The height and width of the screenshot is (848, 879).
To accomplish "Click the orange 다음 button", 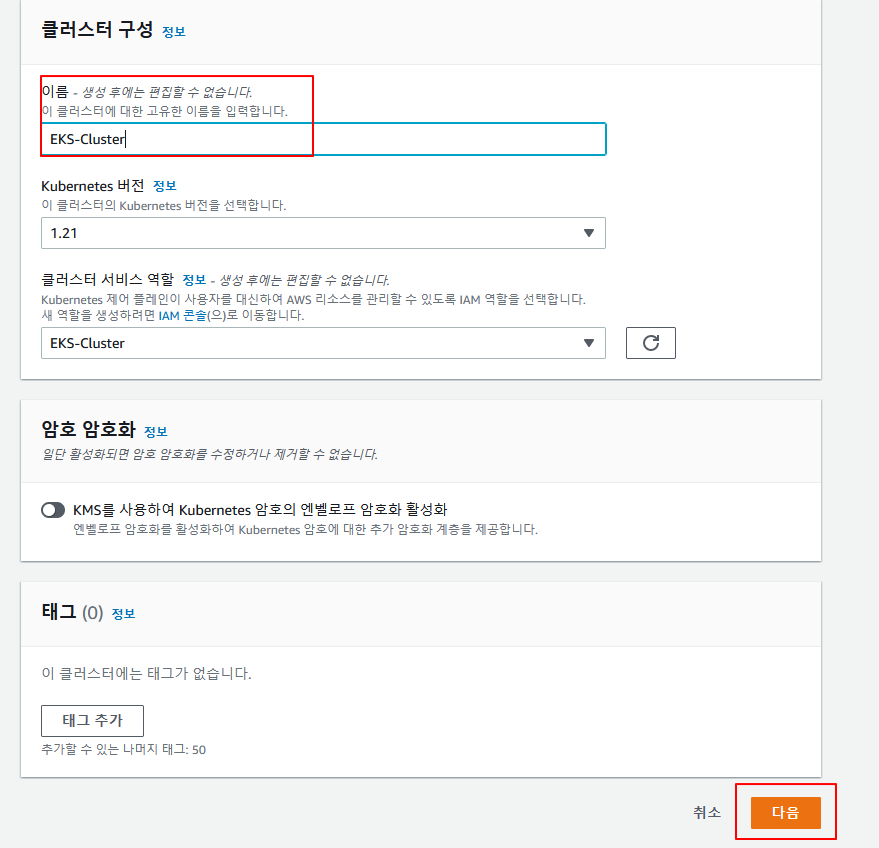I will [785, 812].
